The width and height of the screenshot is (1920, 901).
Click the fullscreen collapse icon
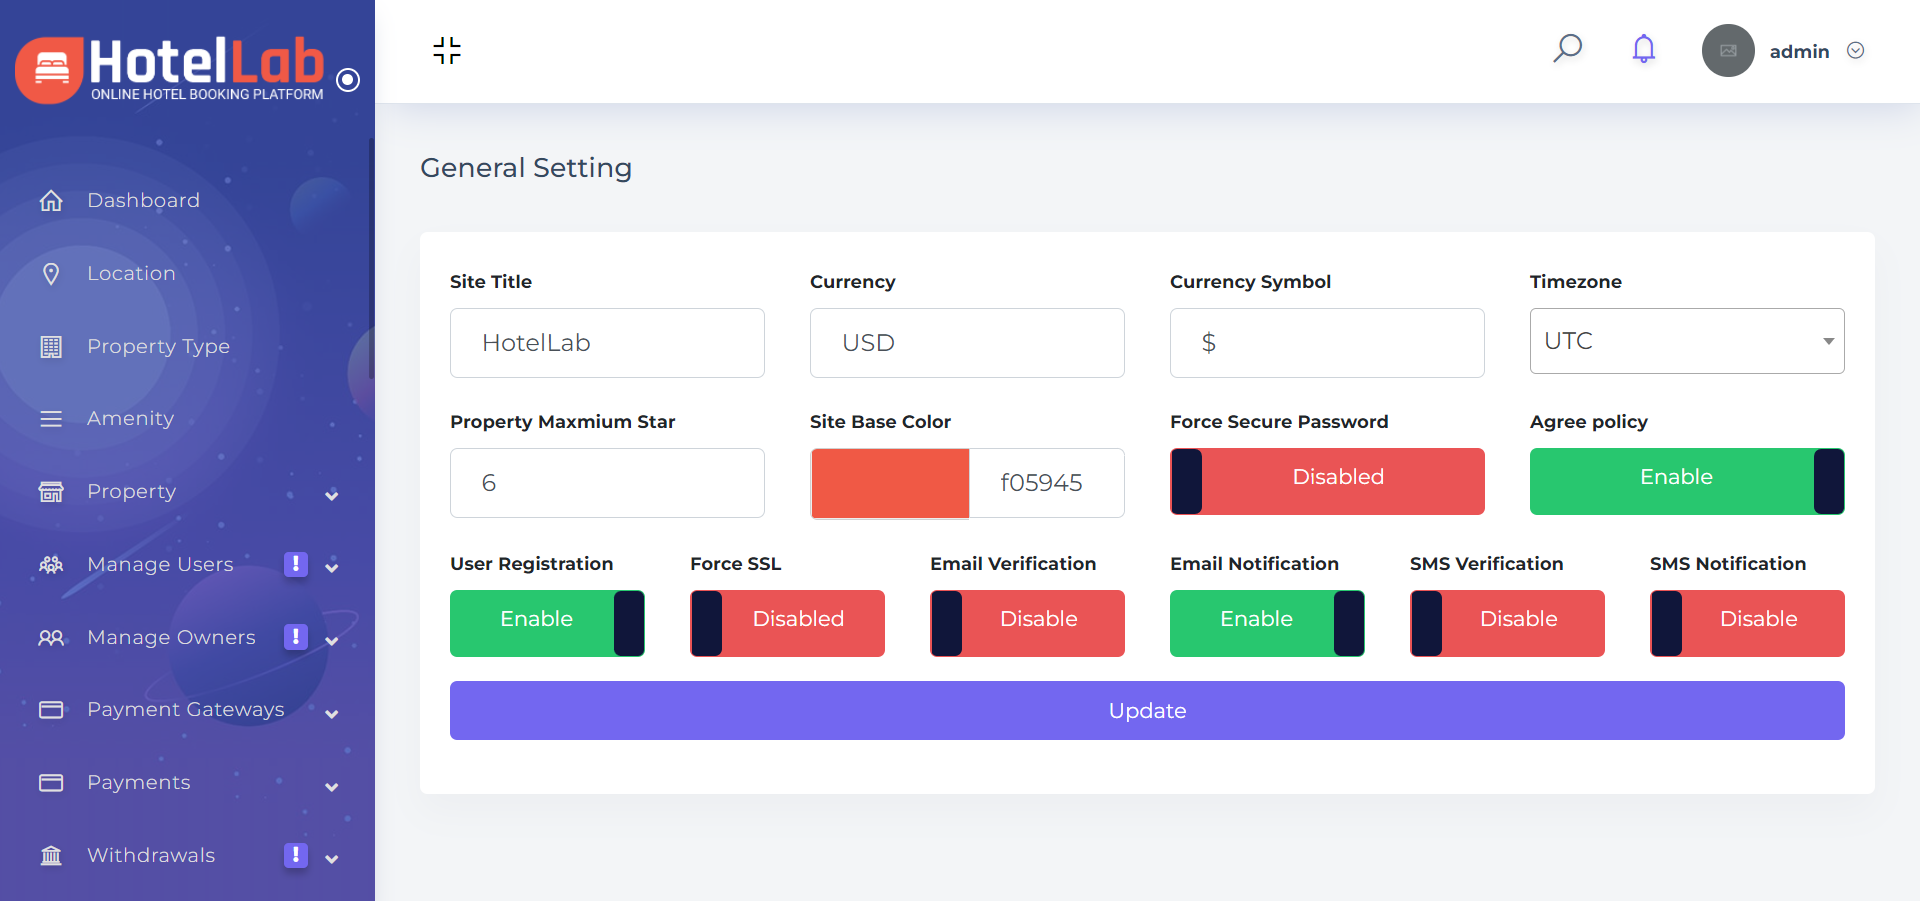447,51
